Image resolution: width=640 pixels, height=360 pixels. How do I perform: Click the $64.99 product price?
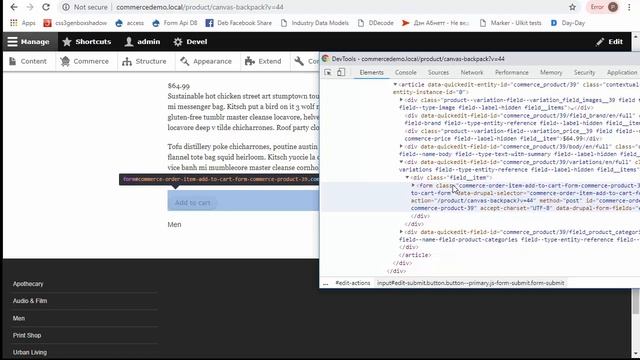178,86
